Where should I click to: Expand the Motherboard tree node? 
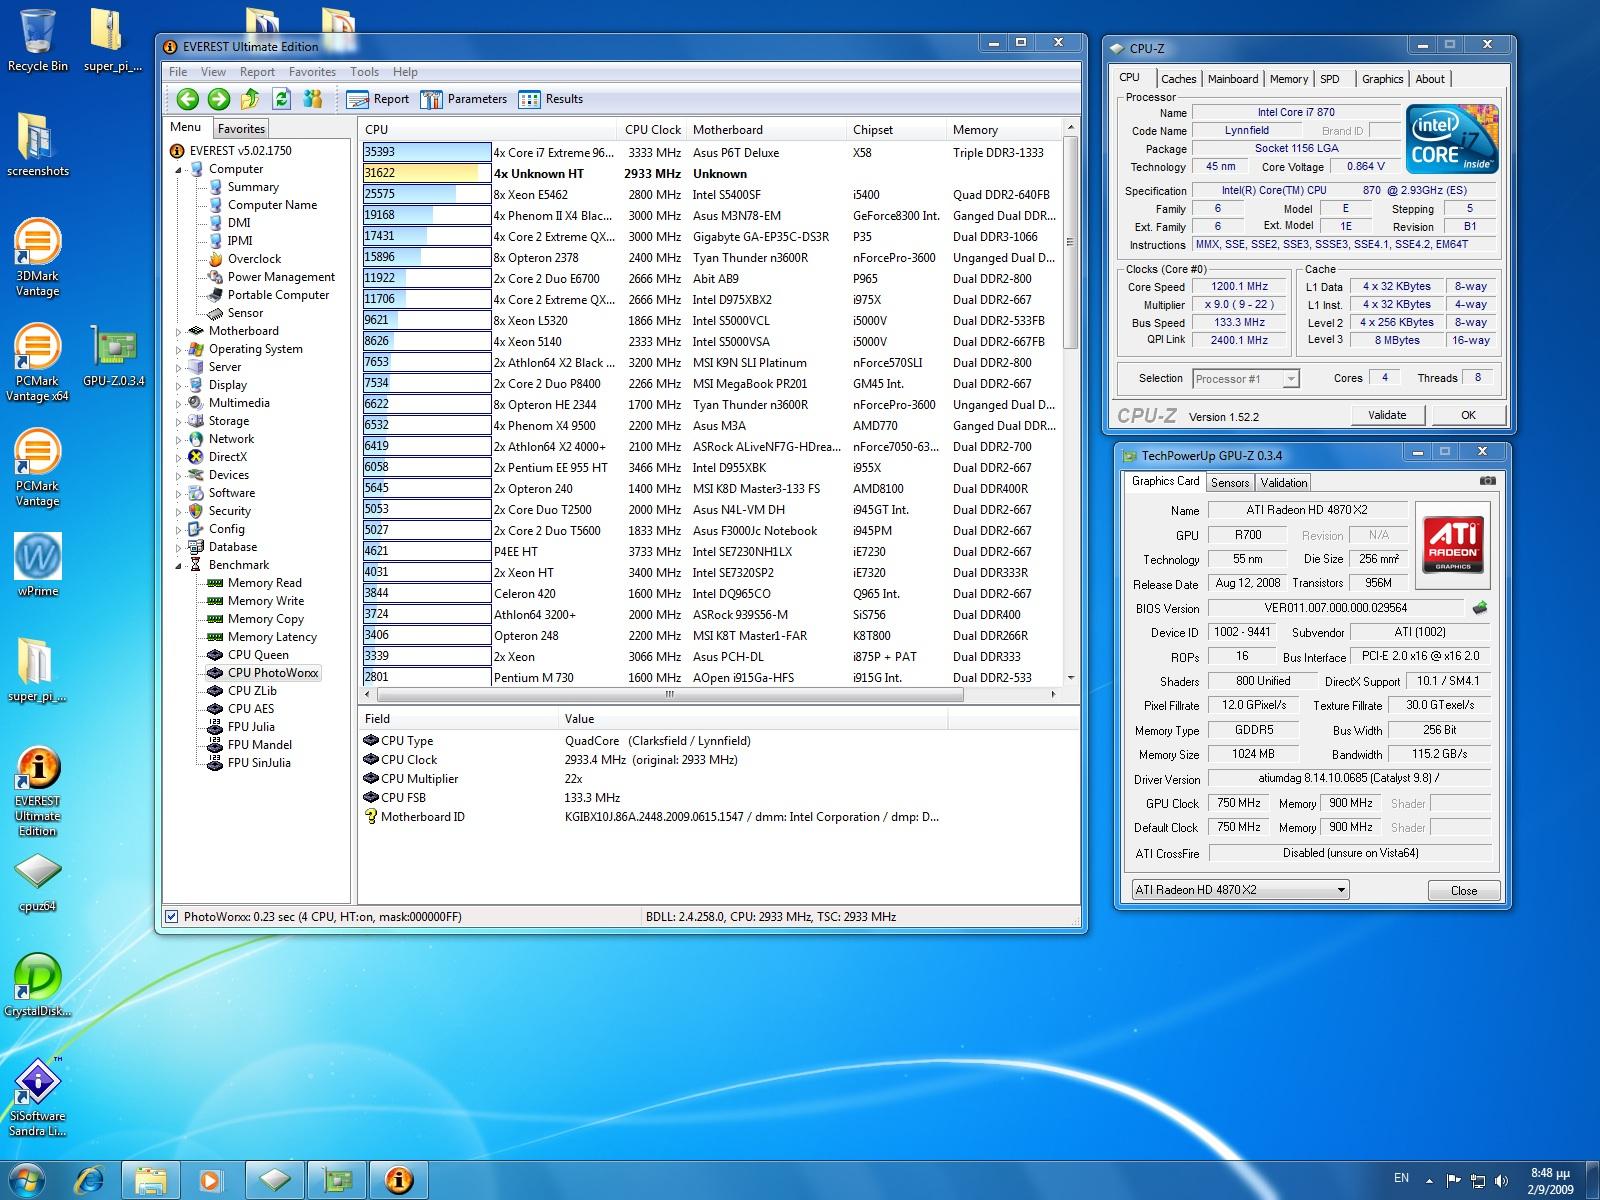tap(180, 331)
